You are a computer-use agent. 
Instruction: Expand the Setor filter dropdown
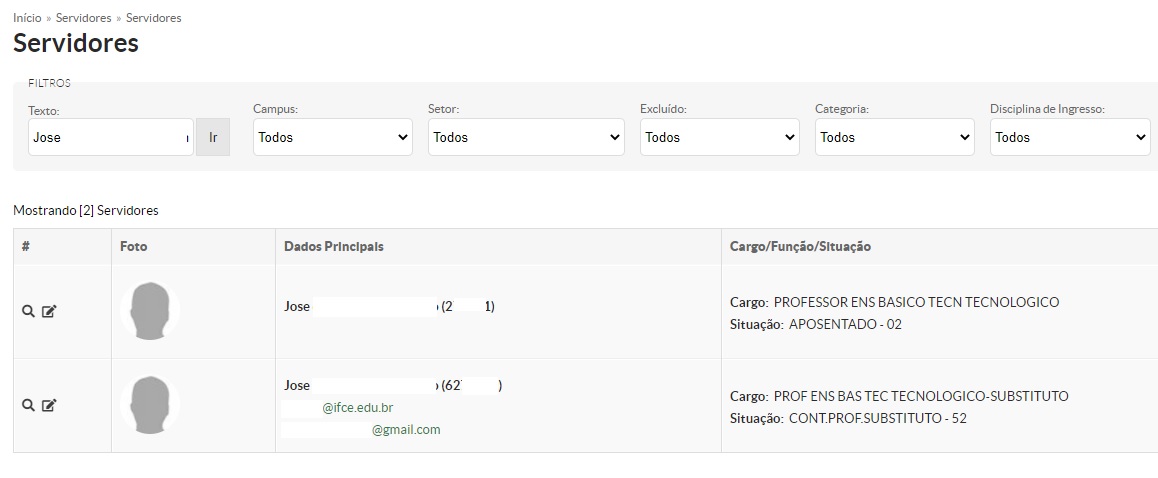(x=526, y=137)
